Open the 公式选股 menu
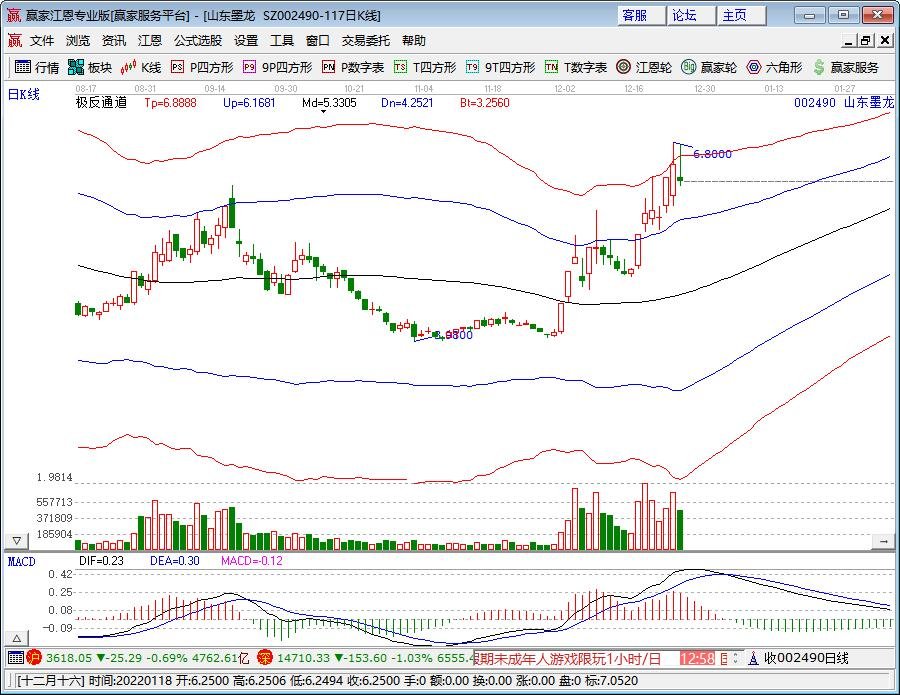This screenshot has width=900, height=695. coord(198,40)
